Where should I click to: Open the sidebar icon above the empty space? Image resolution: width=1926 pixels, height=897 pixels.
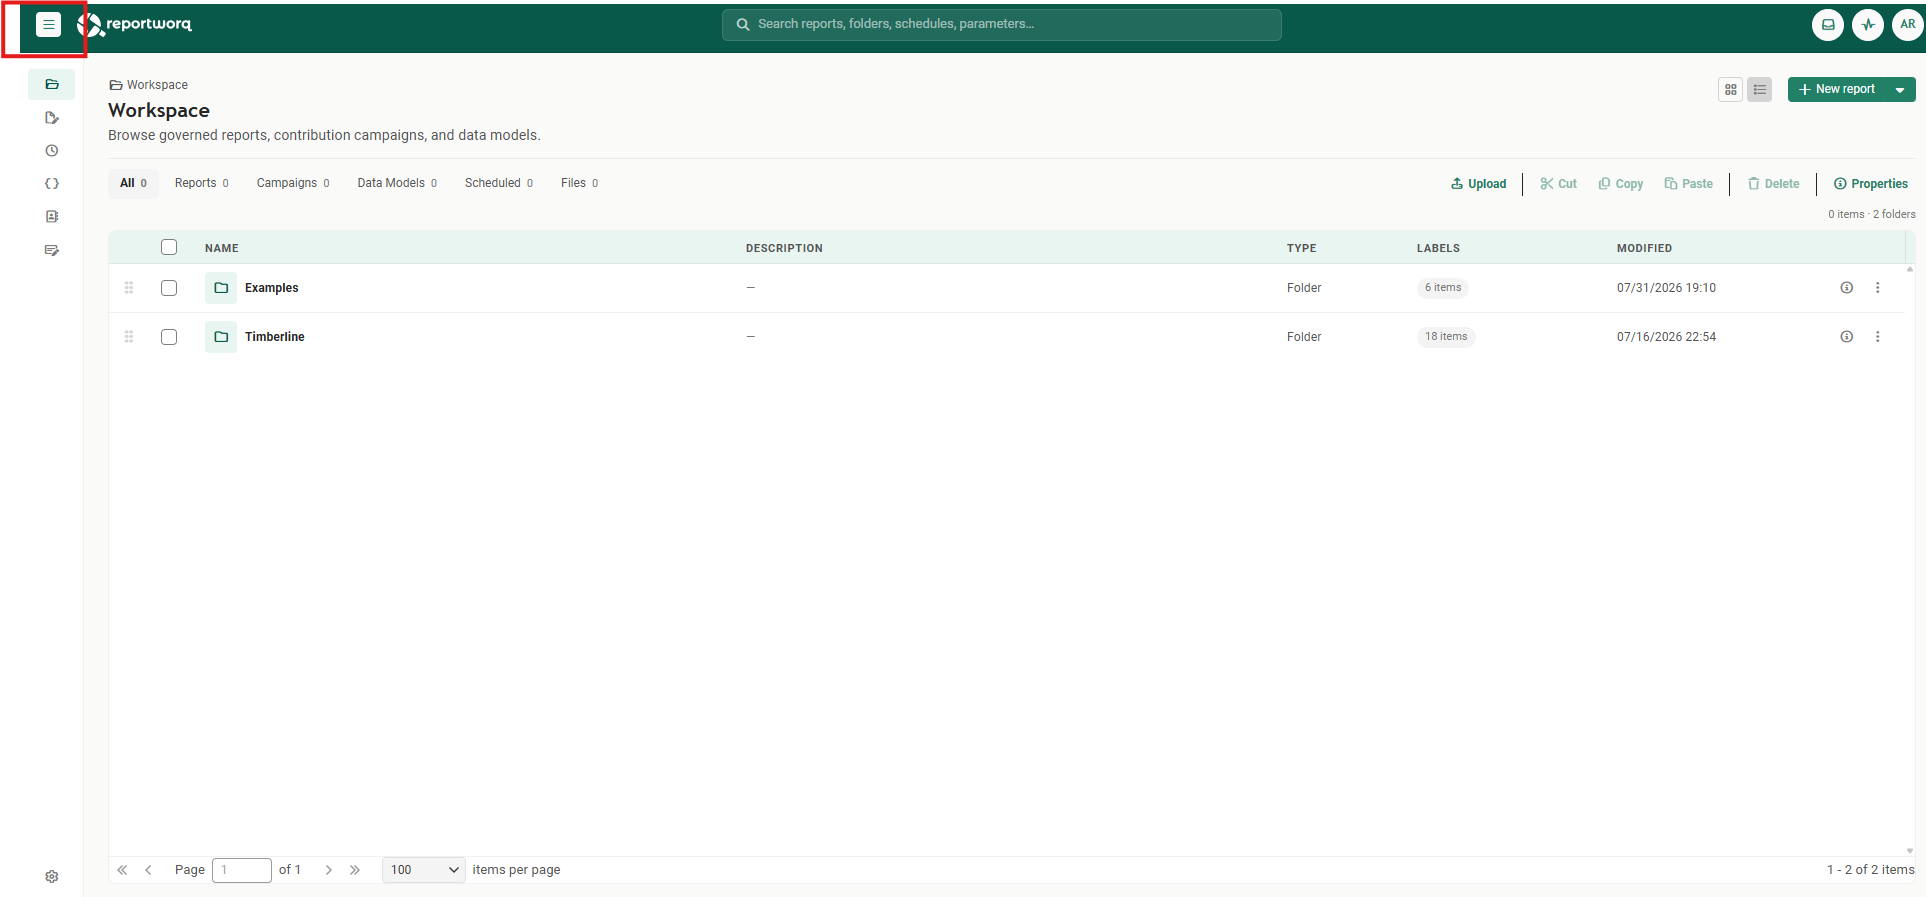click(52, 250)
